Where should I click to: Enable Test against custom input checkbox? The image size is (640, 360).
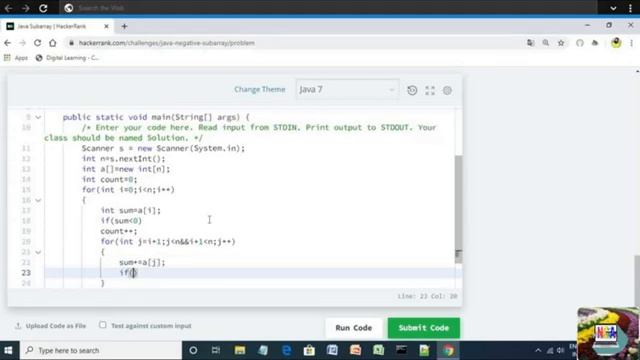click(102, 325)
